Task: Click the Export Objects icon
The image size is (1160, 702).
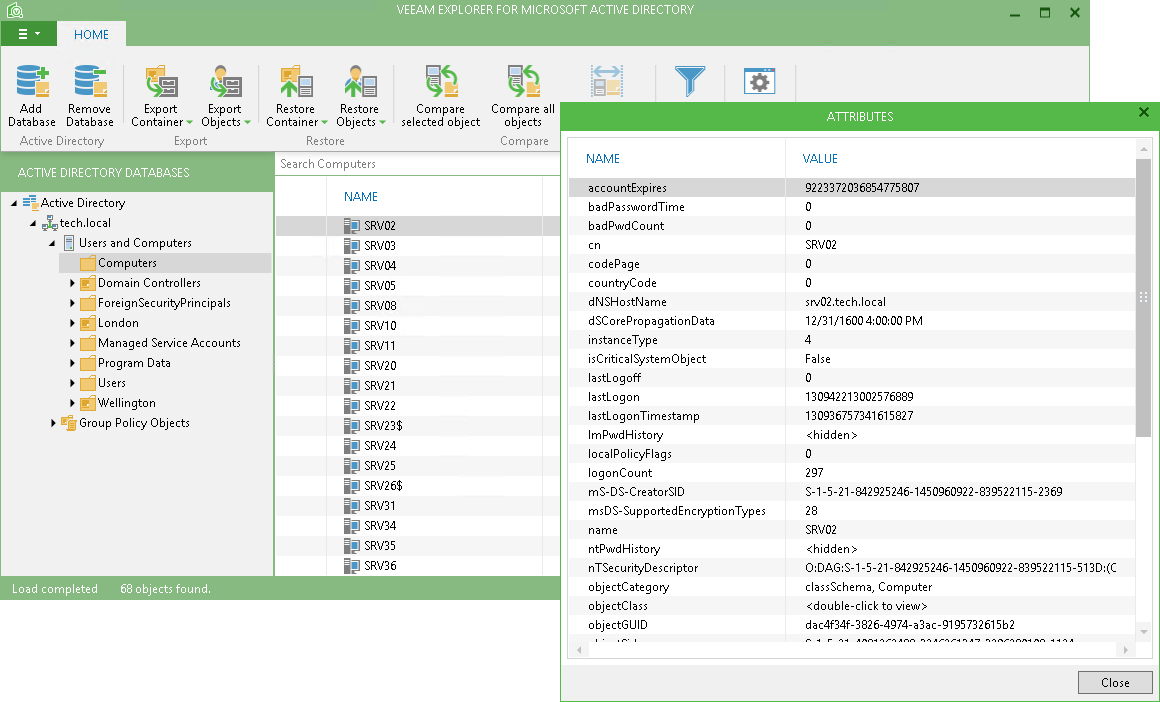Action: click(x=225, y=81)
